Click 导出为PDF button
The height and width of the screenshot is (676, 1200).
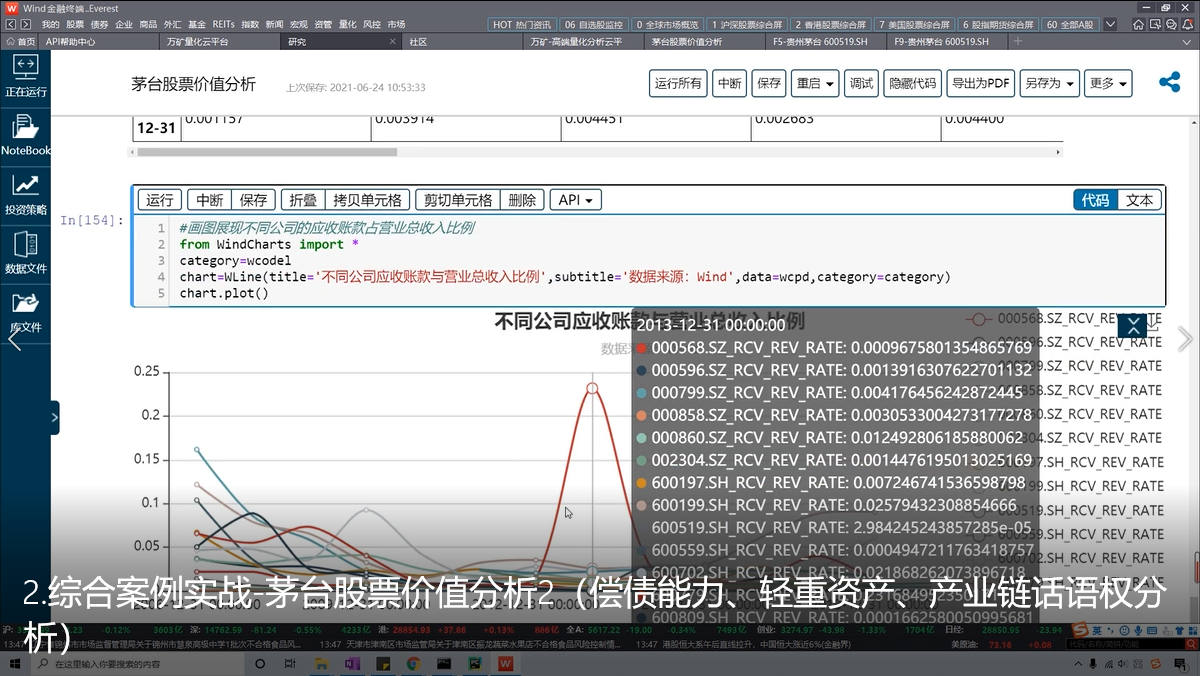[981, 84]
